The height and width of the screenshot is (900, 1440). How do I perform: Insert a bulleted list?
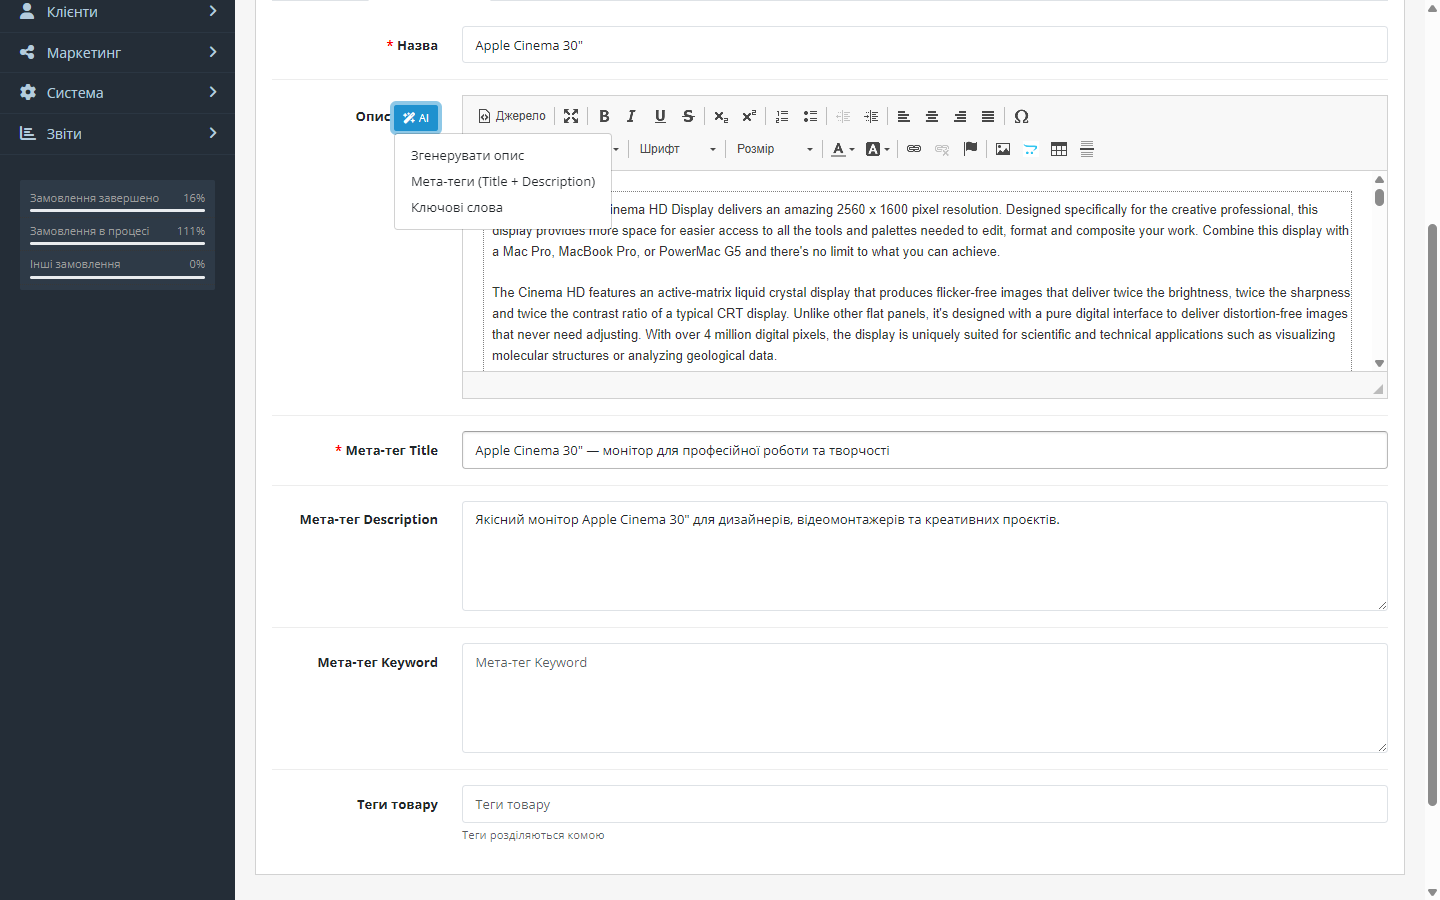pos(810,116)
